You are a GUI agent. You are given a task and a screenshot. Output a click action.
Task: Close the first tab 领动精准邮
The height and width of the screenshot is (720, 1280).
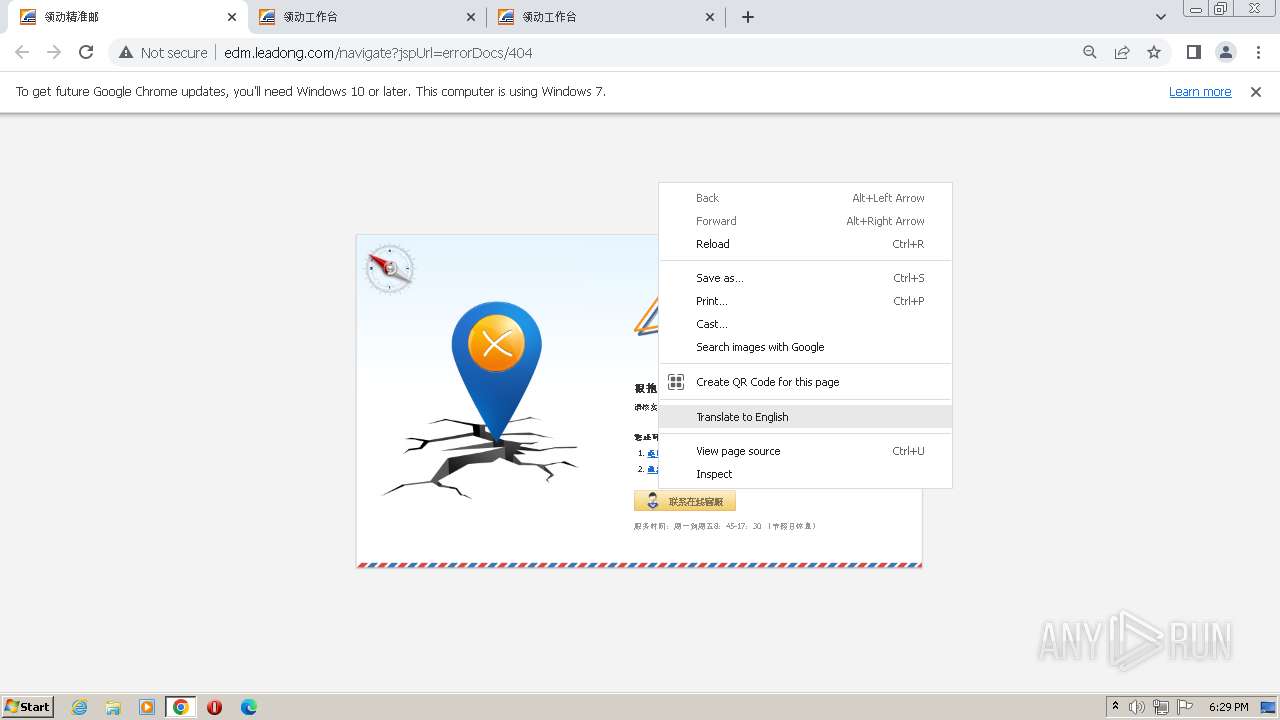pyautogui.click(x=232, y=17)
